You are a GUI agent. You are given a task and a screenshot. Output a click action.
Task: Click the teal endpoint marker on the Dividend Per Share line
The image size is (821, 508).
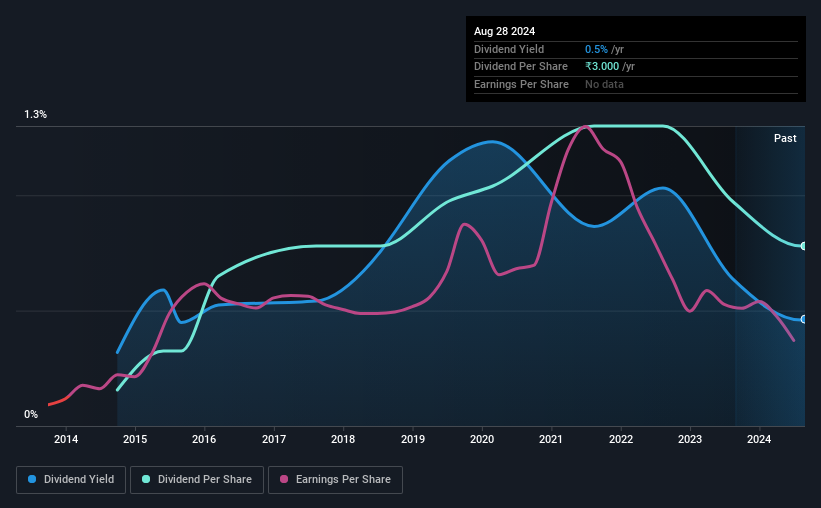click(x=803, y=246)
